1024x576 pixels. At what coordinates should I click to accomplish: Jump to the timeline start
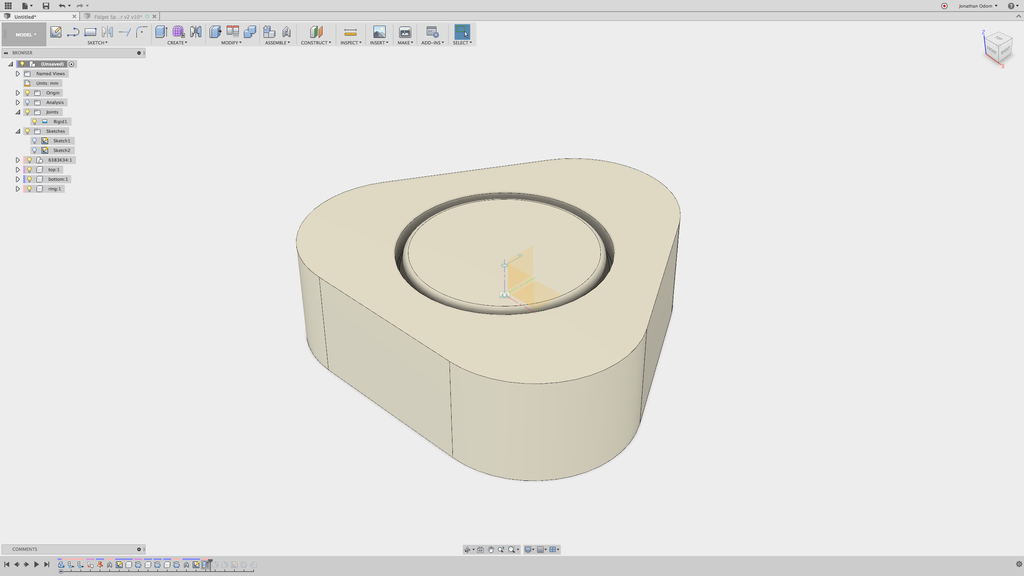7,564
